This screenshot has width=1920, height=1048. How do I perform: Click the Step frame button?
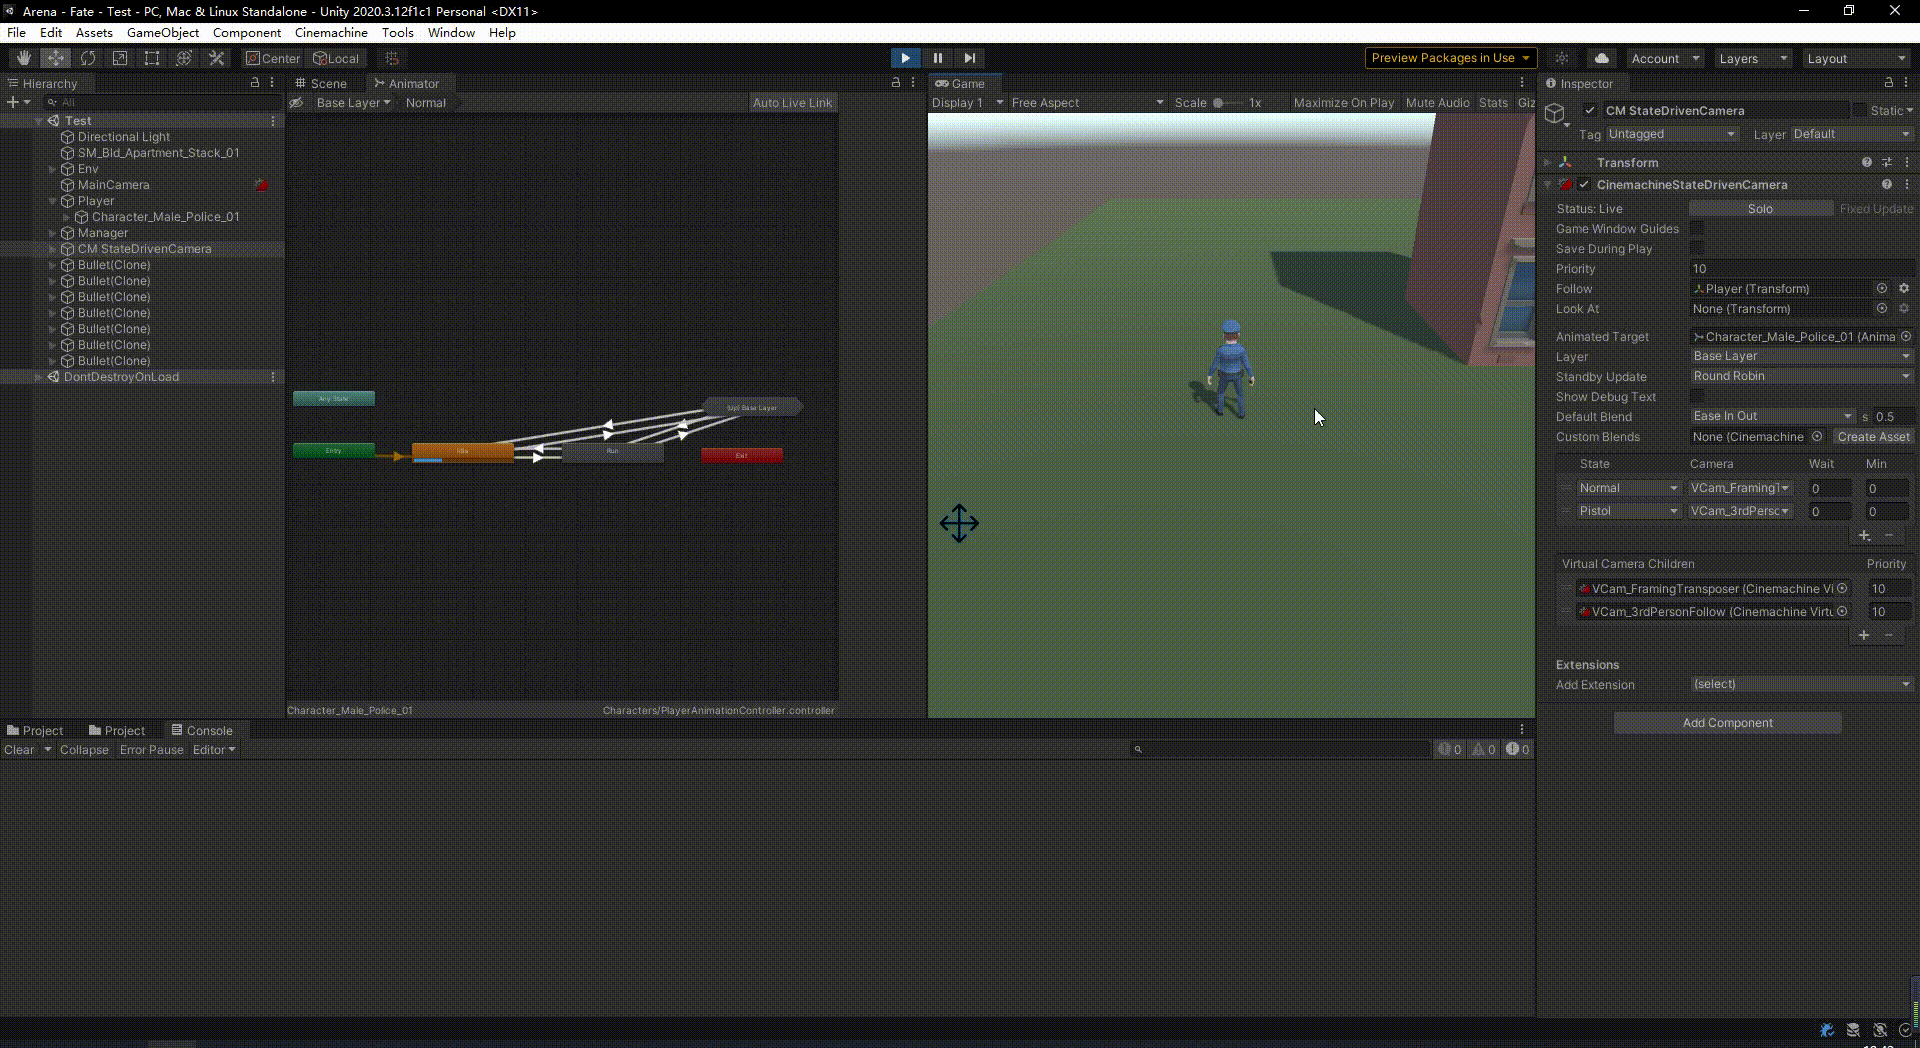pyautogui.click(x=969, y=58)
